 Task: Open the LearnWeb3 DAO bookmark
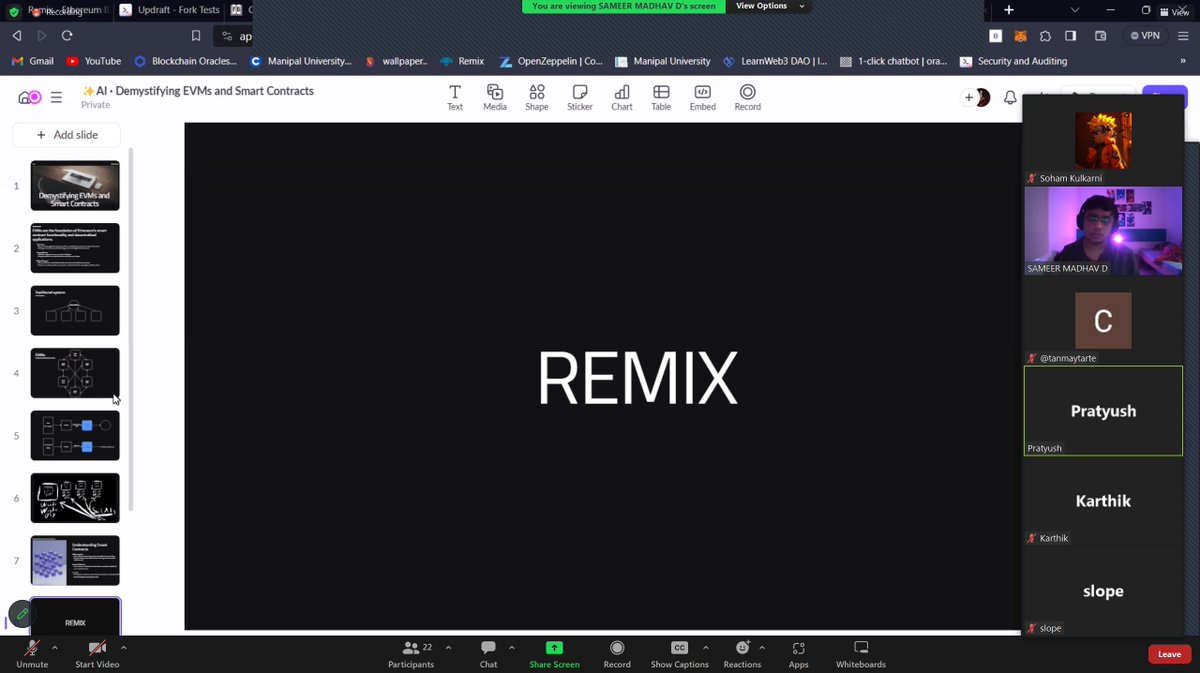click(775, 61)
